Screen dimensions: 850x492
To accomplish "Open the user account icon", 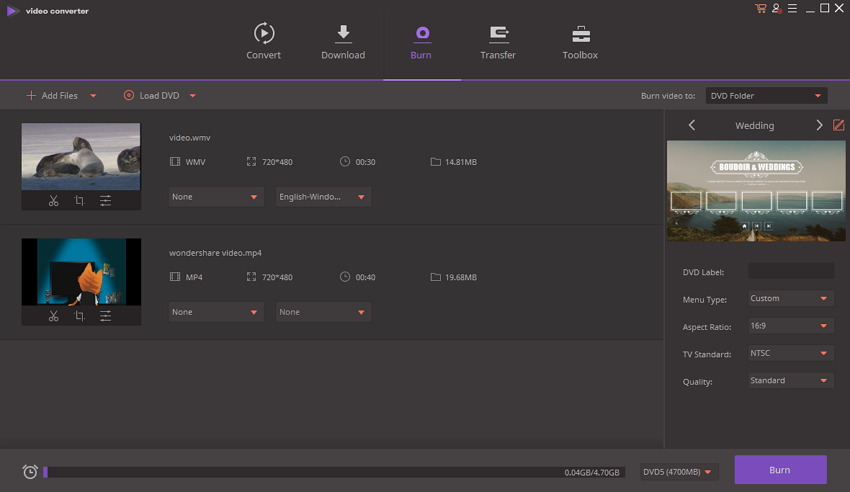I will click(776, 8).
